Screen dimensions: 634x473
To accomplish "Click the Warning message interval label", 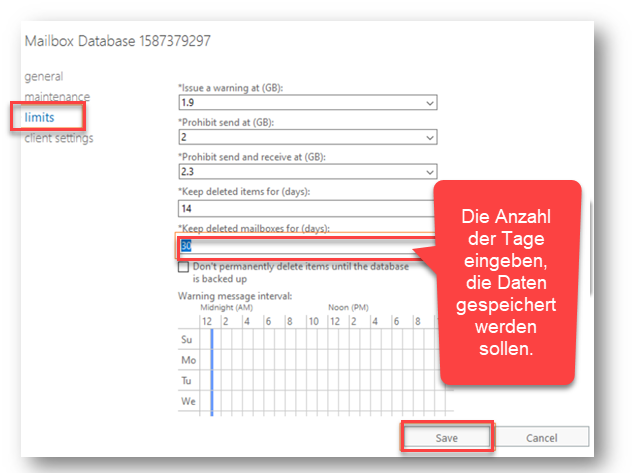I will click(x=235, y=296).
